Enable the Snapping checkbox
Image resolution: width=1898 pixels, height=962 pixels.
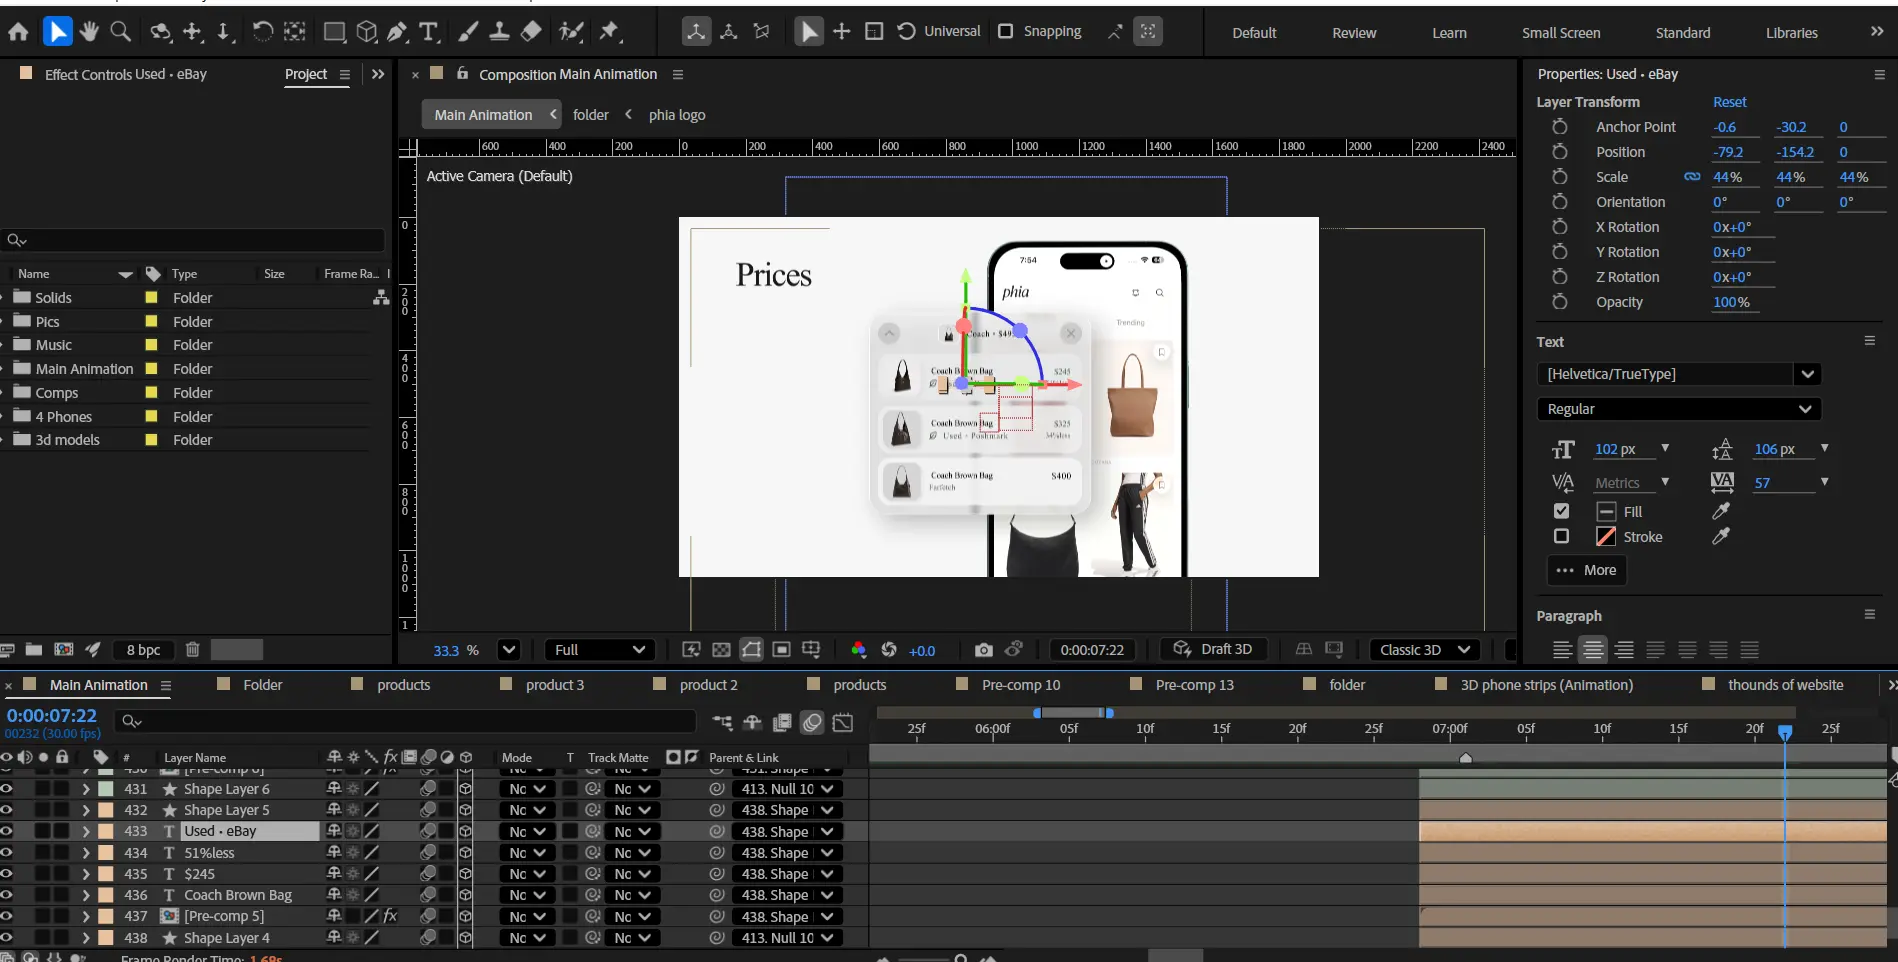tap(1006, 31)
